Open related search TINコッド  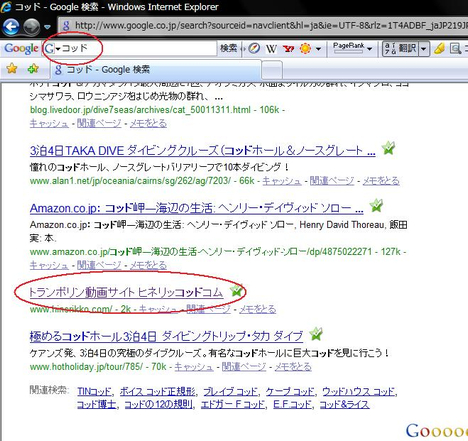click(94, 391)
